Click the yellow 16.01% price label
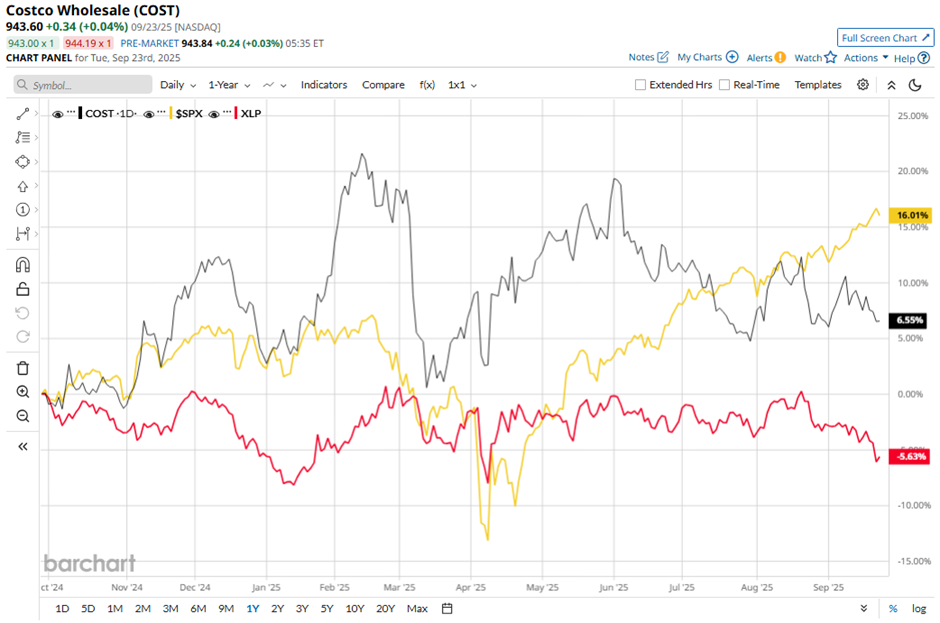 (x=910, y=215)
